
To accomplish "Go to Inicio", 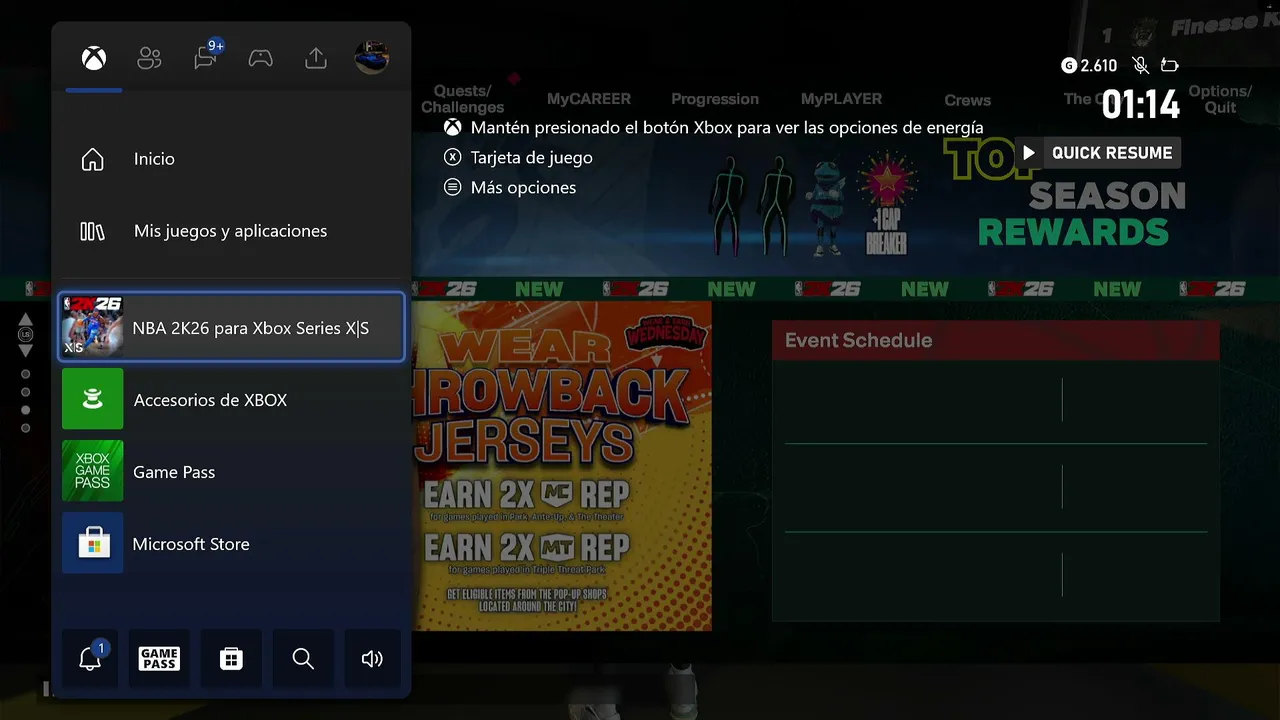I will click(x=231, y=159).
